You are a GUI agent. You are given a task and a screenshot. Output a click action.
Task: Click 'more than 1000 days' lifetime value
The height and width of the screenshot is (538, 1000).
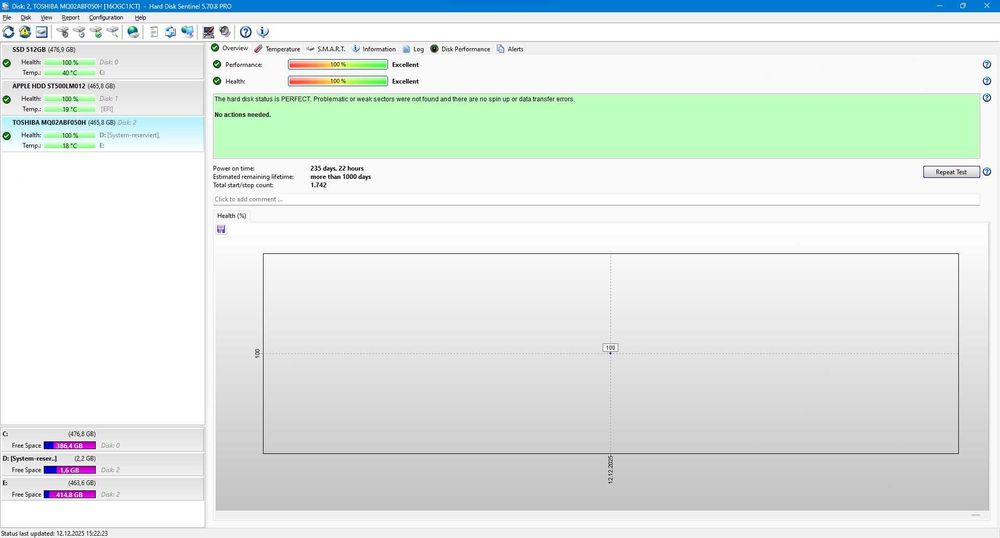point(341,177)
